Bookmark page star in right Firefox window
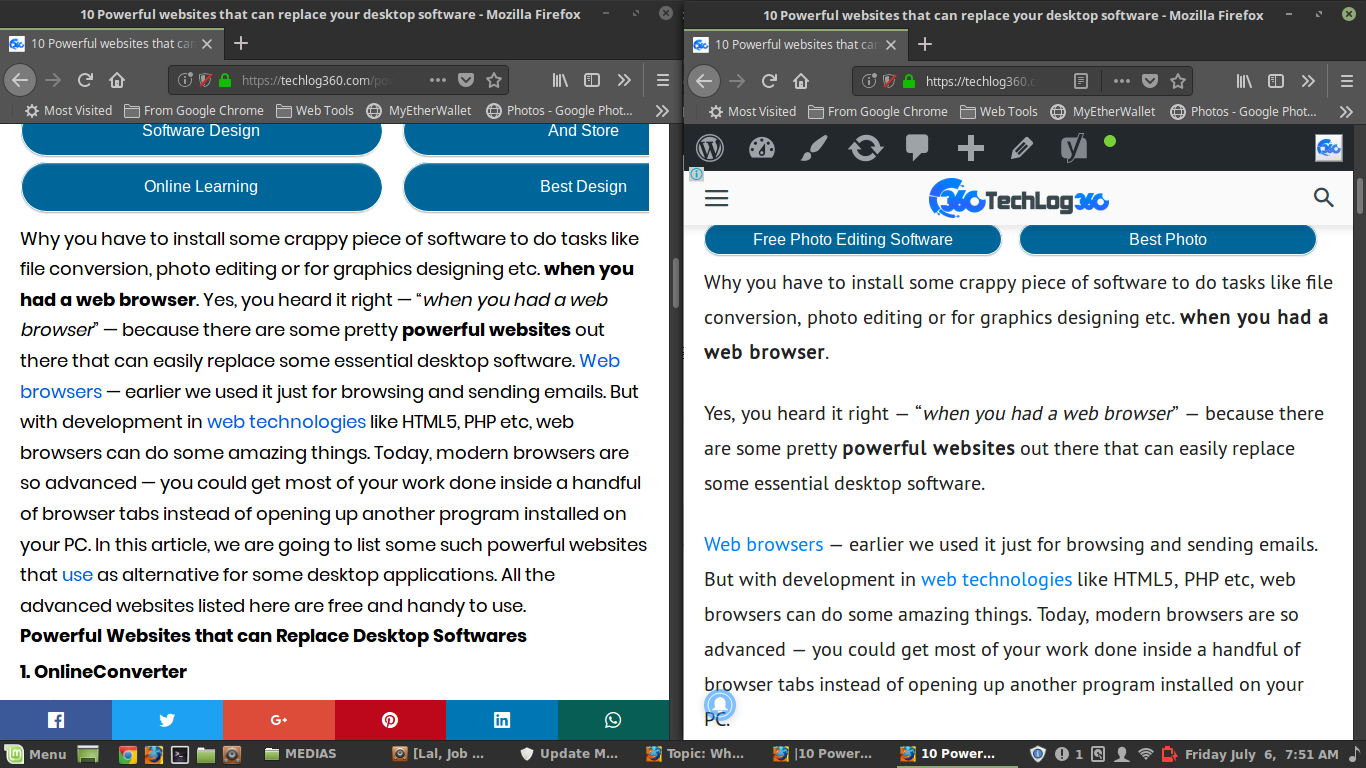 (1178, 81)
